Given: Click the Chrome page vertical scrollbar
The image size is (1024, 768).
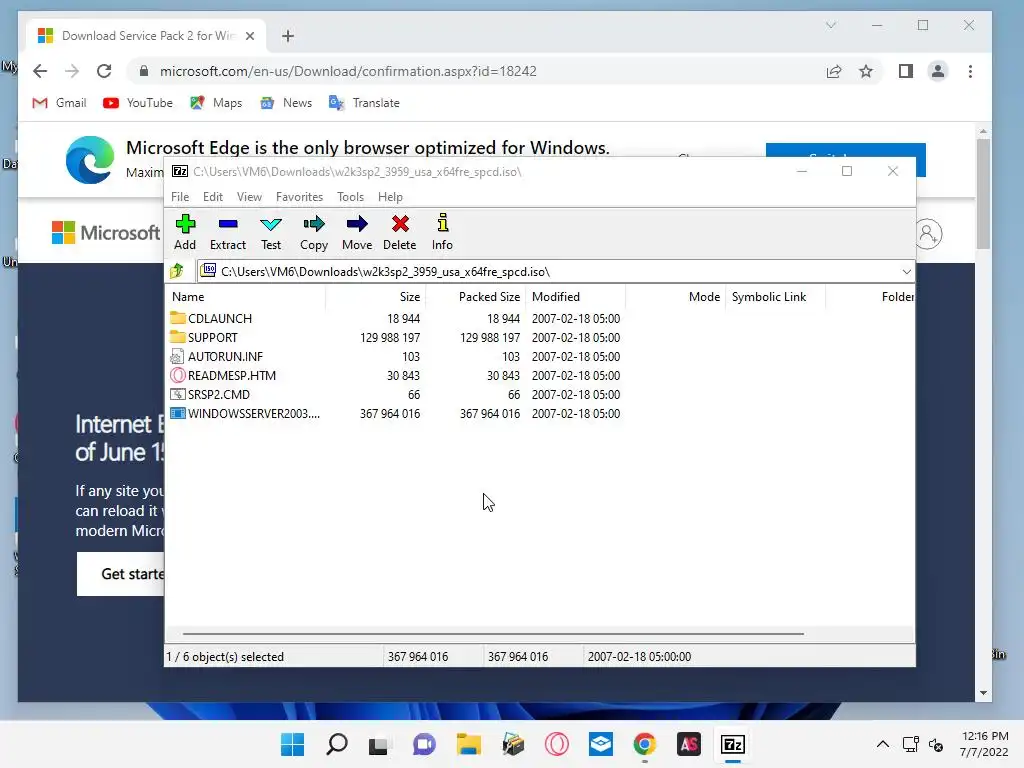Looking at the screenshot, I should [984, 194].
